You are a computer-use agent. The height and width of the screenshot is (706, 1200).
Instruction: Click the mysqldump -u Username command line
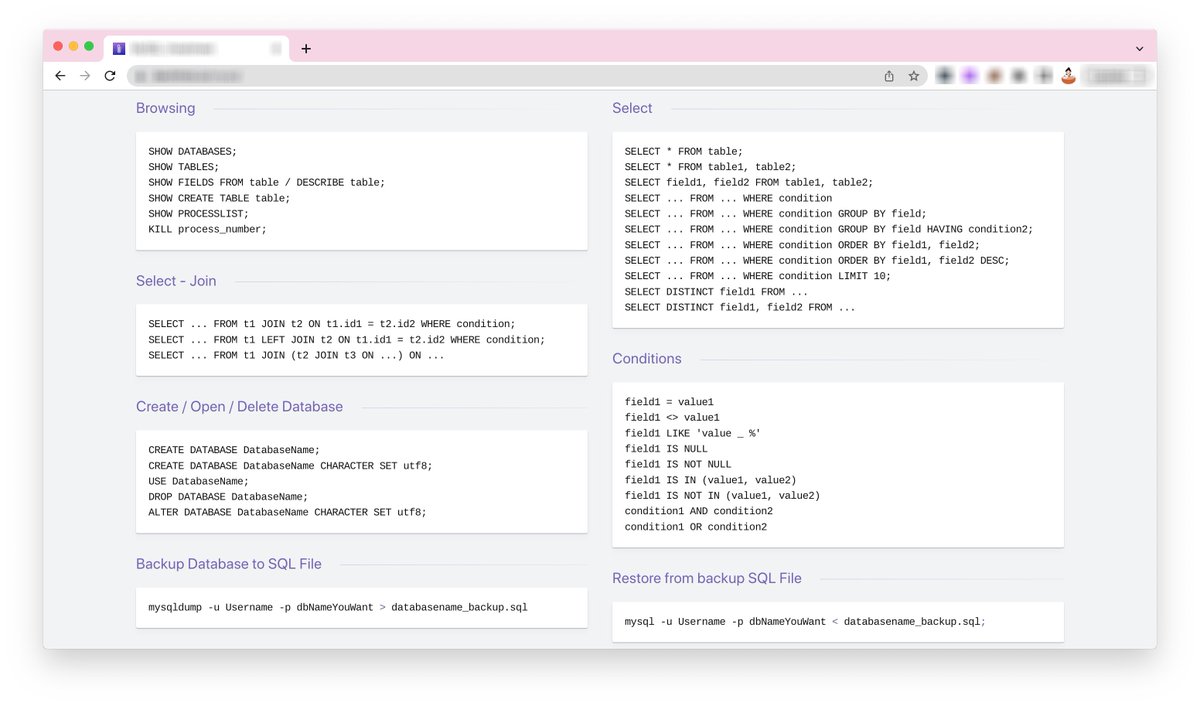(x=338, y=607)
